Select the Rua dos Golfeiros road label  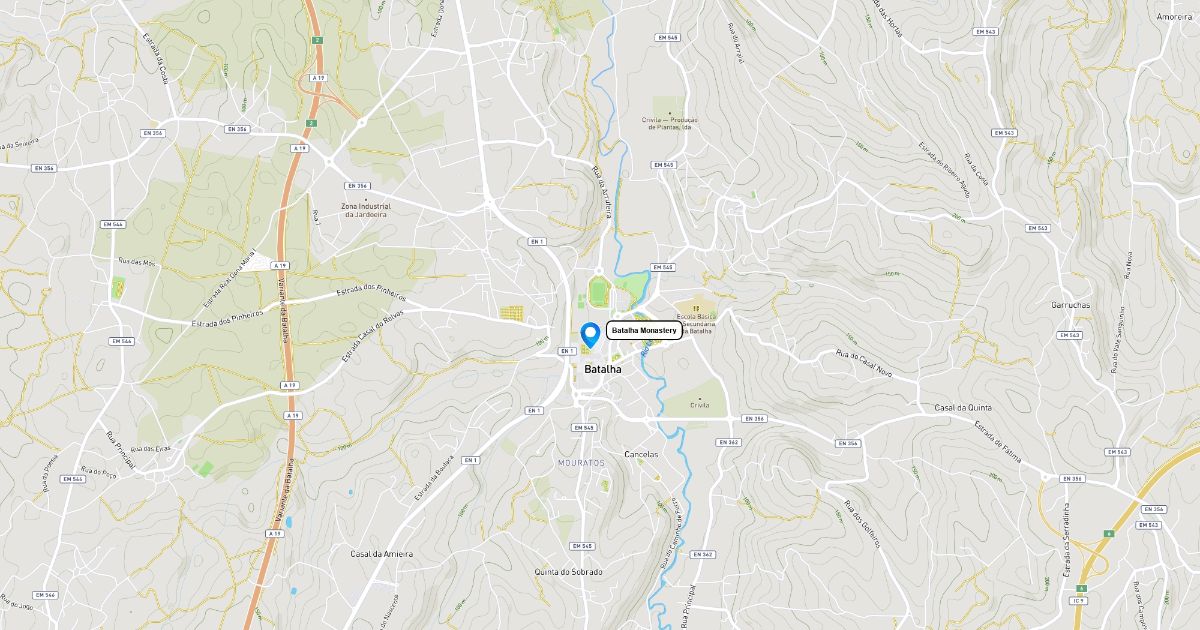point(862,523)
